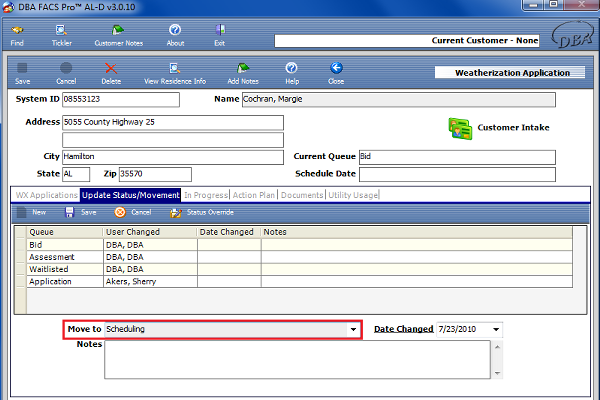Open Customer Notes from top toolbar
600x400 pixels.
tap(118, 30)
